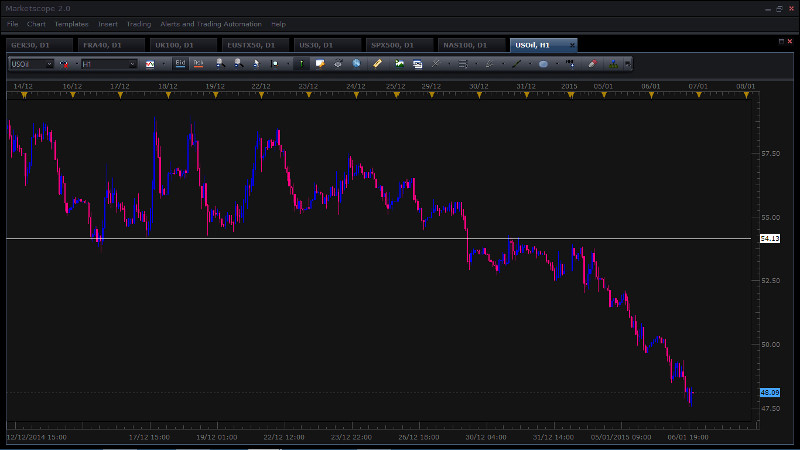
Task: Select the fan lines drawing tool
Action: coord(490,64)
